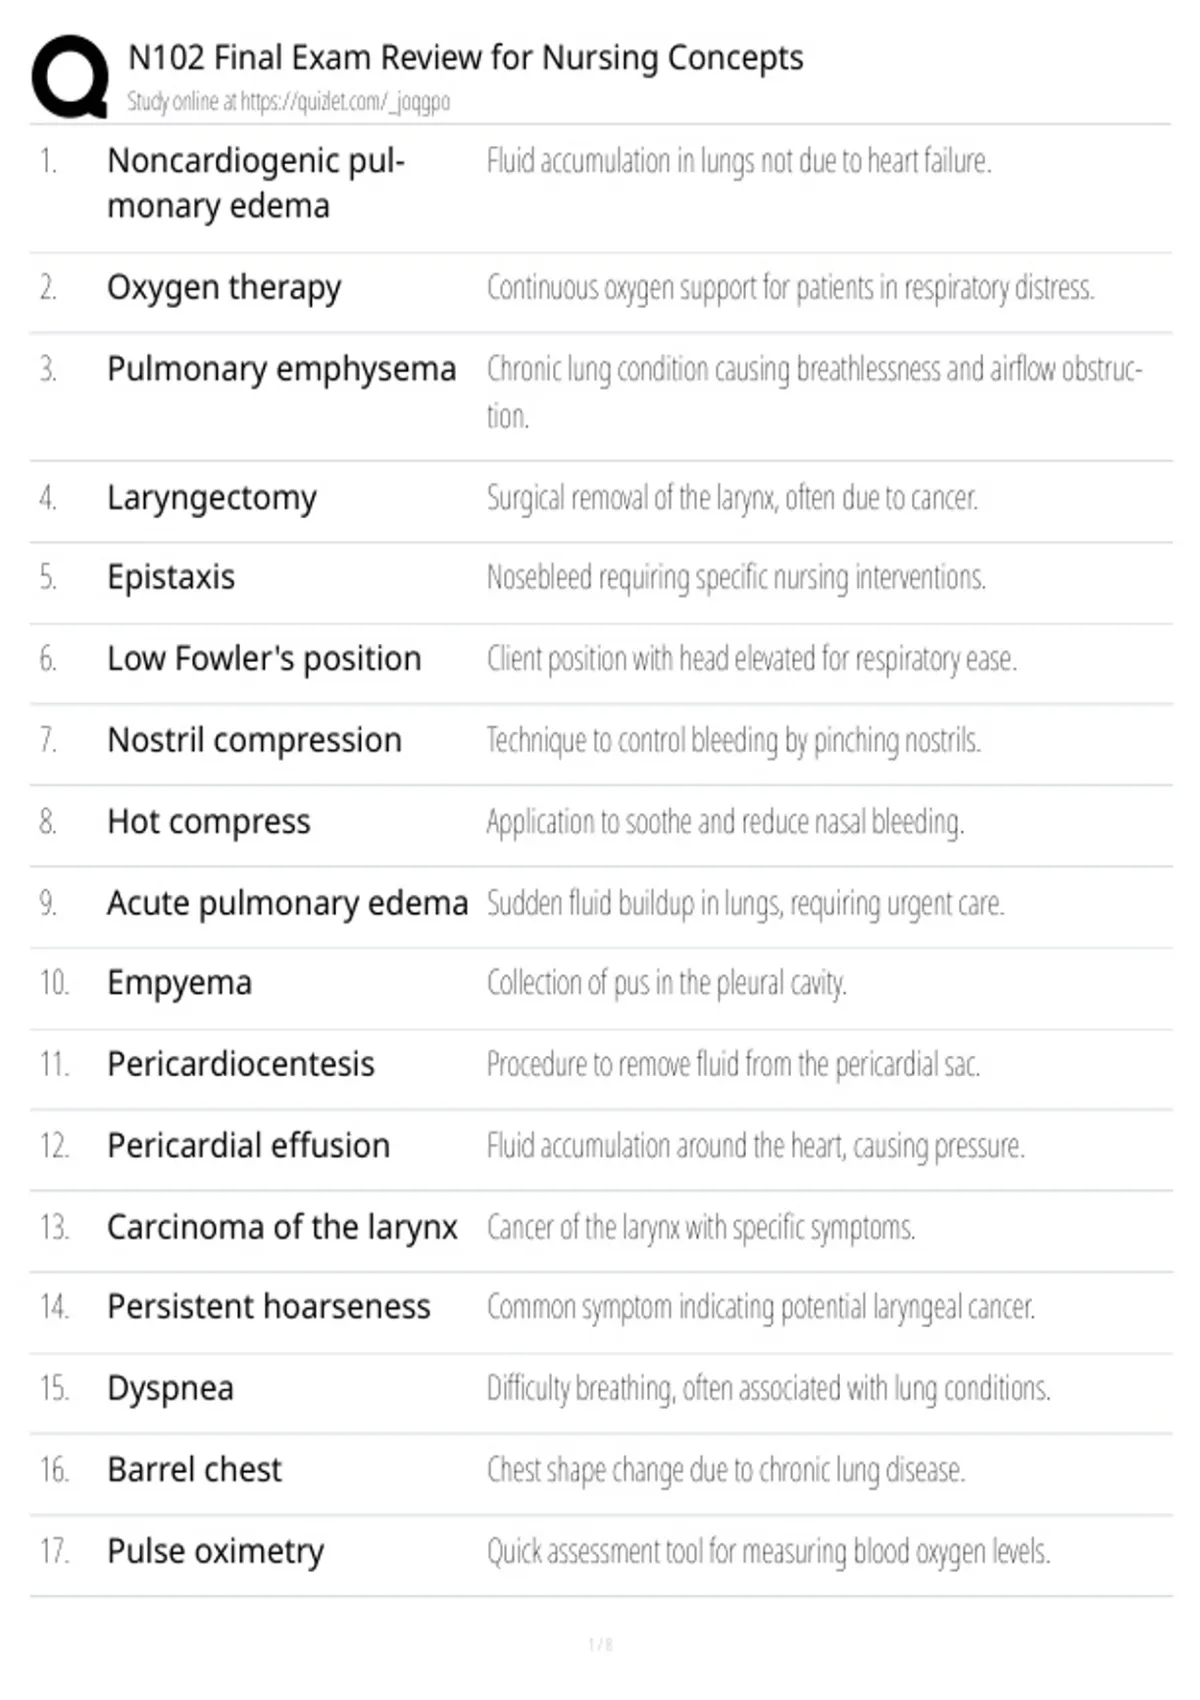
Task: Click the Epistaxis term
Action: pos(171,578)
